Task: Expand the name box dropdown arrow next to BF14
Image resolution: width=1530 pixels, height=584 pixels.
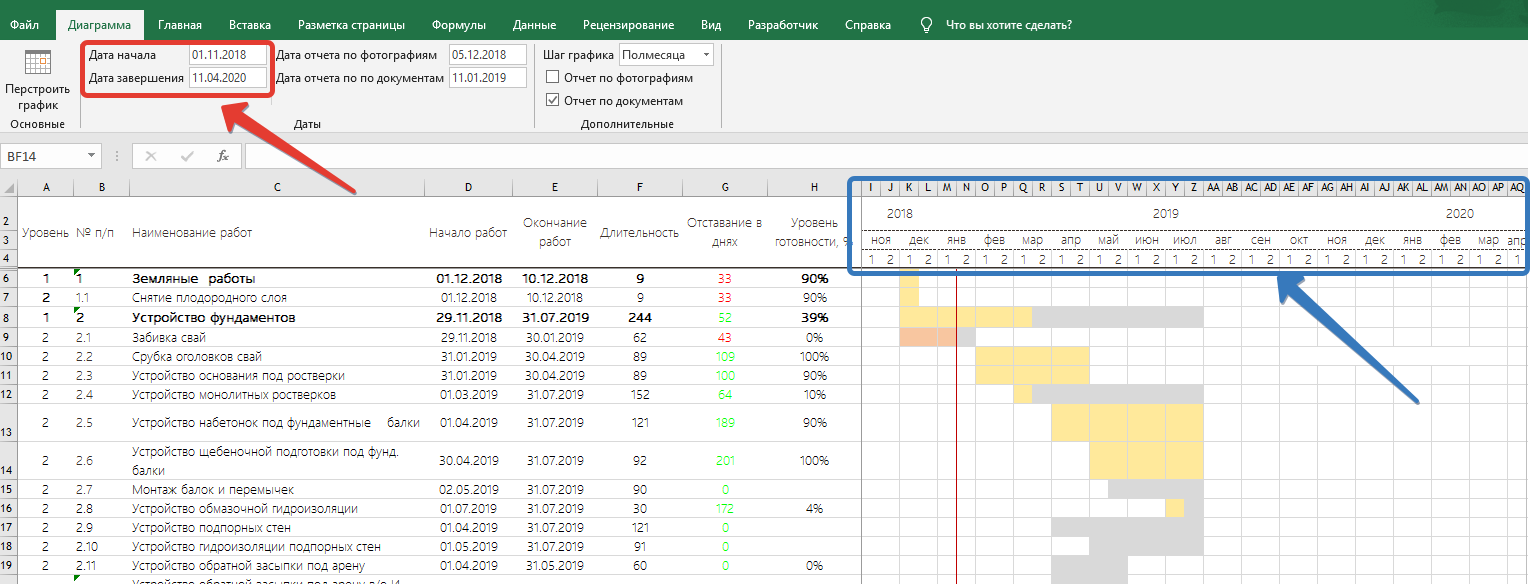Action: [x=92, y=156]
